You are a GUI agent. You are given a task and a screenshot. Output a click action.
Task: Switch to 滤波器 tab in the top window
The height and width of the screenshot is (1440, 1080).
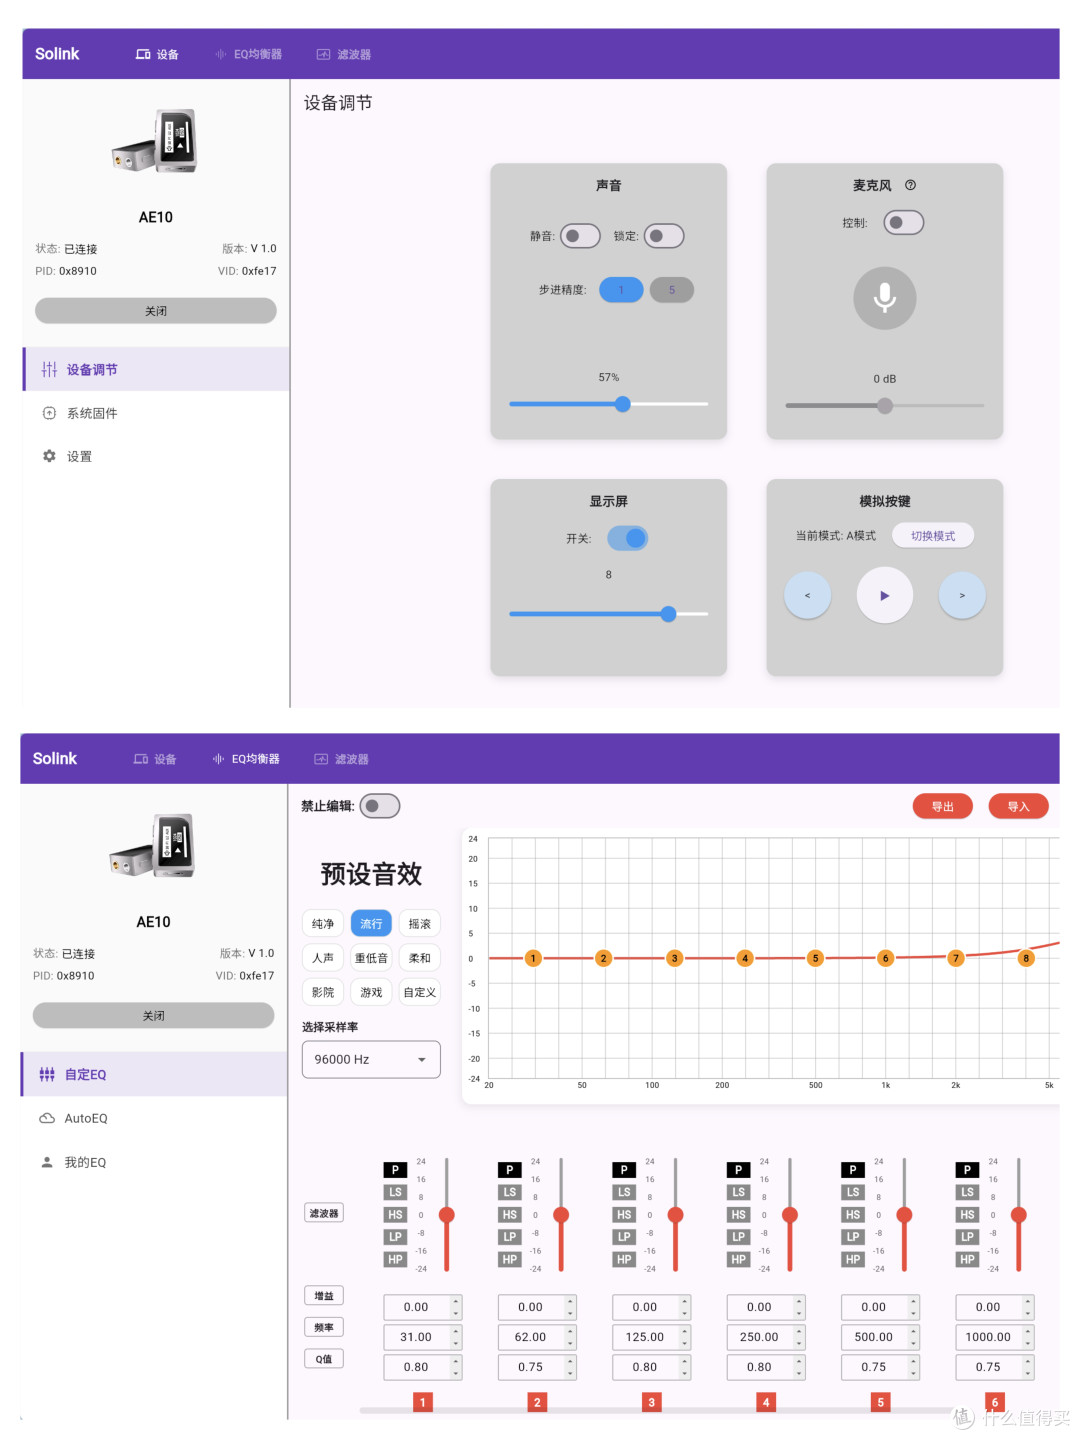(344, 54)
